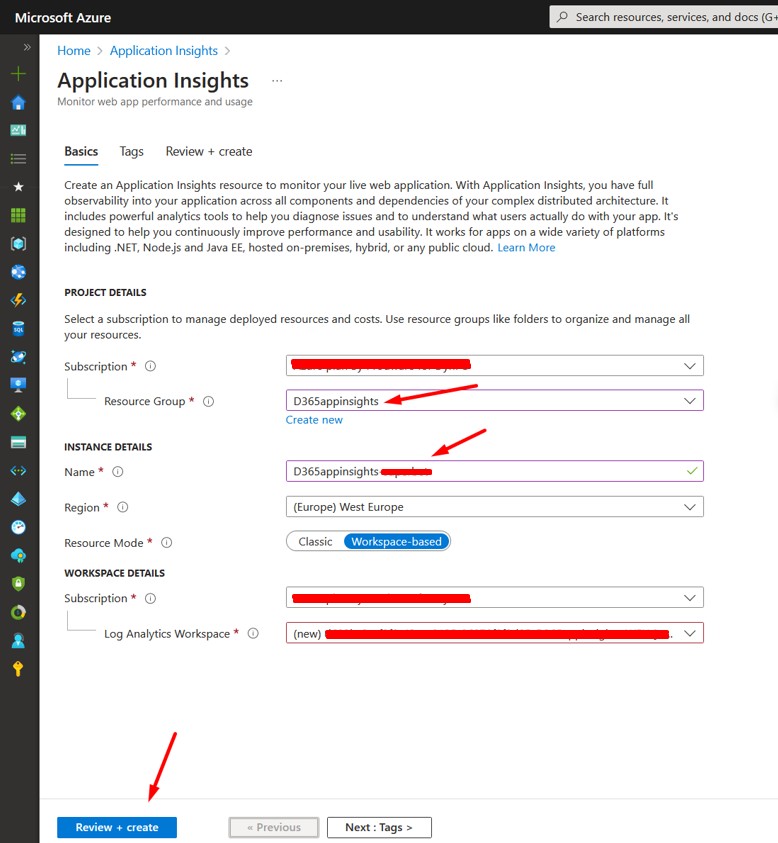Open the Region dropdown showing West Europe
The image size is (778, 843).
click(x=494, y=507)
